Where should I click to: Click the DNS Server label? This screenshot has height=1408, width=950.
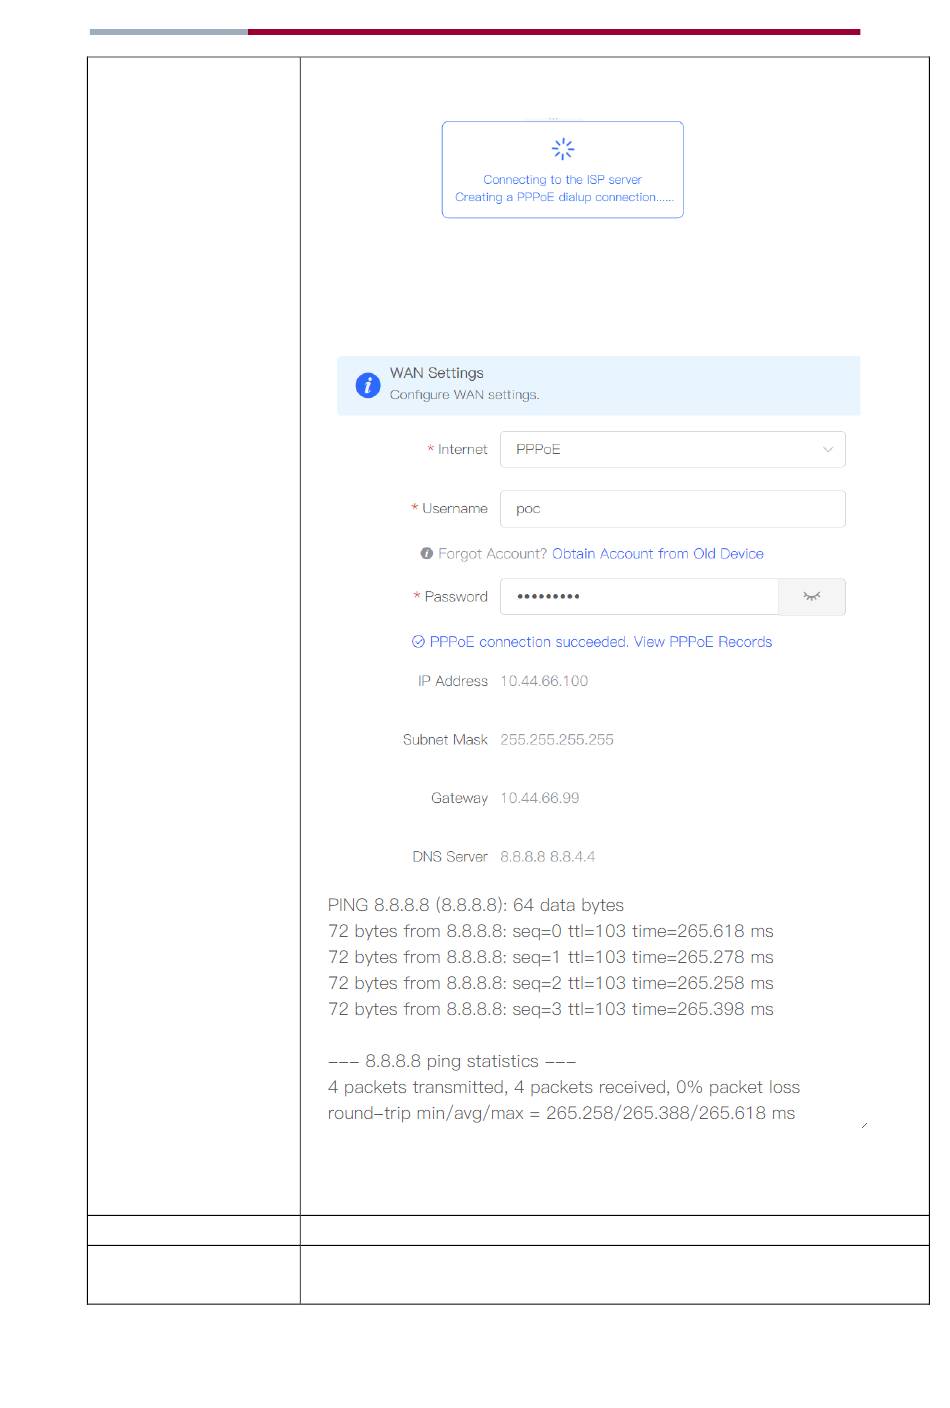(x=450, y=857)
